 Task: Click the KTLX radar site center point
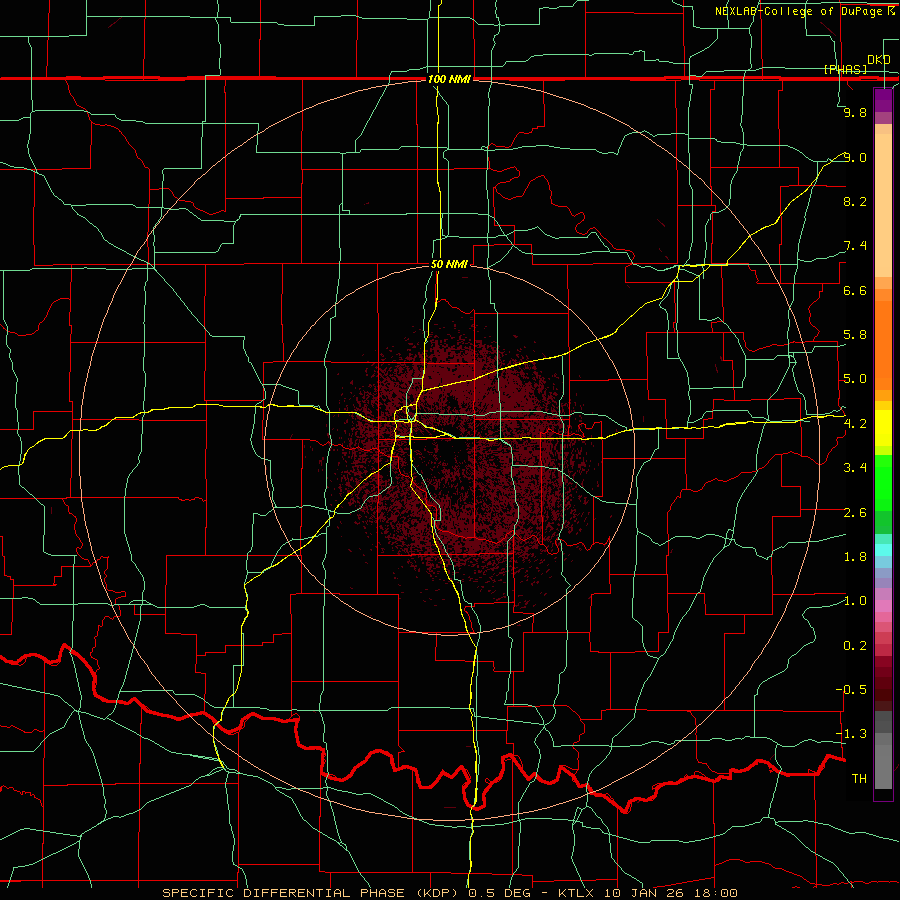(450, 450)
